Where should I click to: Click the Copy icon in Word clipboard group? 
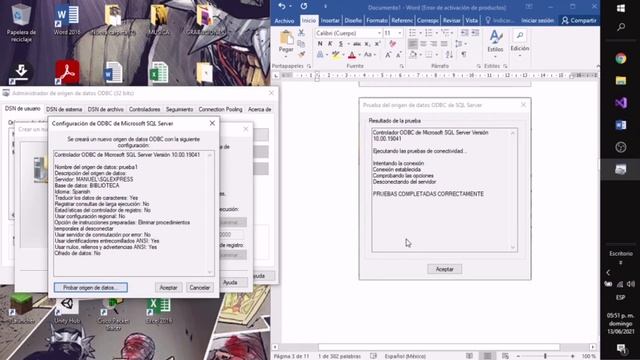click(x=301, y=44)
